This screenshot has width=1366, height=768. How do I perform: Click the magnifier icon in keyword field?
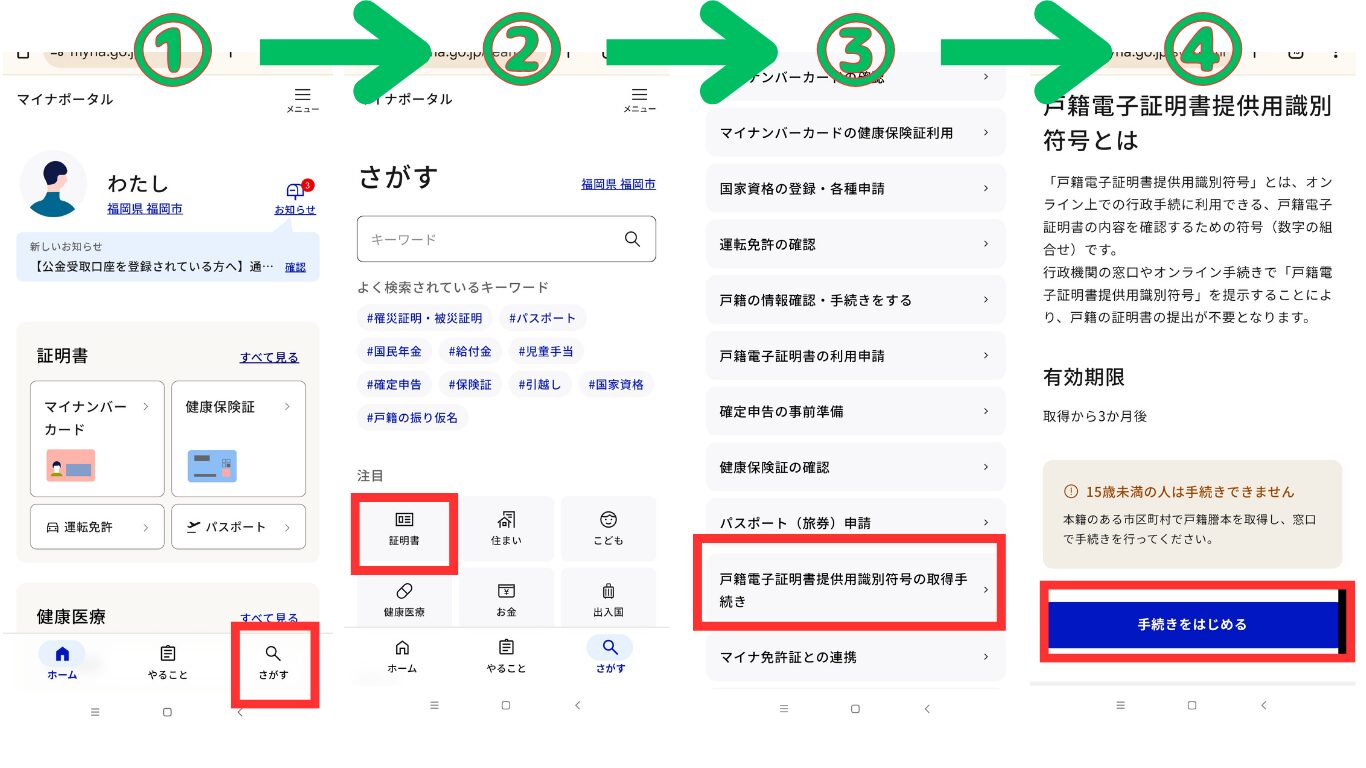click(632, 239)
